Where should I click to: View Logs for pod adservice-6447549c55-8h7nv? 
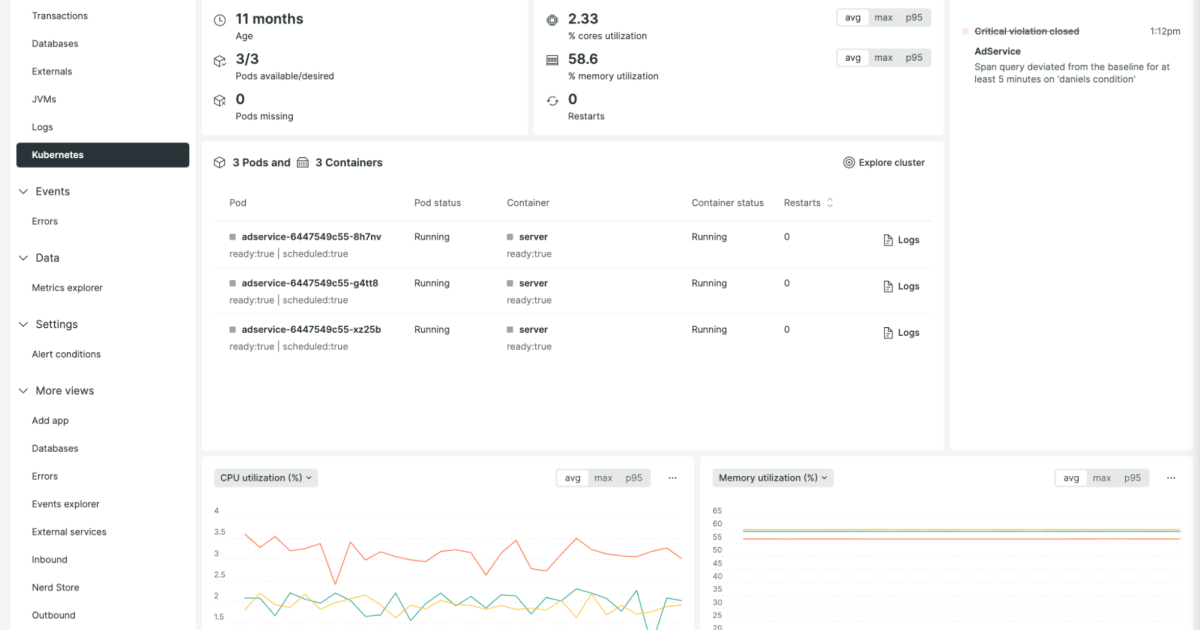[900, 239]
